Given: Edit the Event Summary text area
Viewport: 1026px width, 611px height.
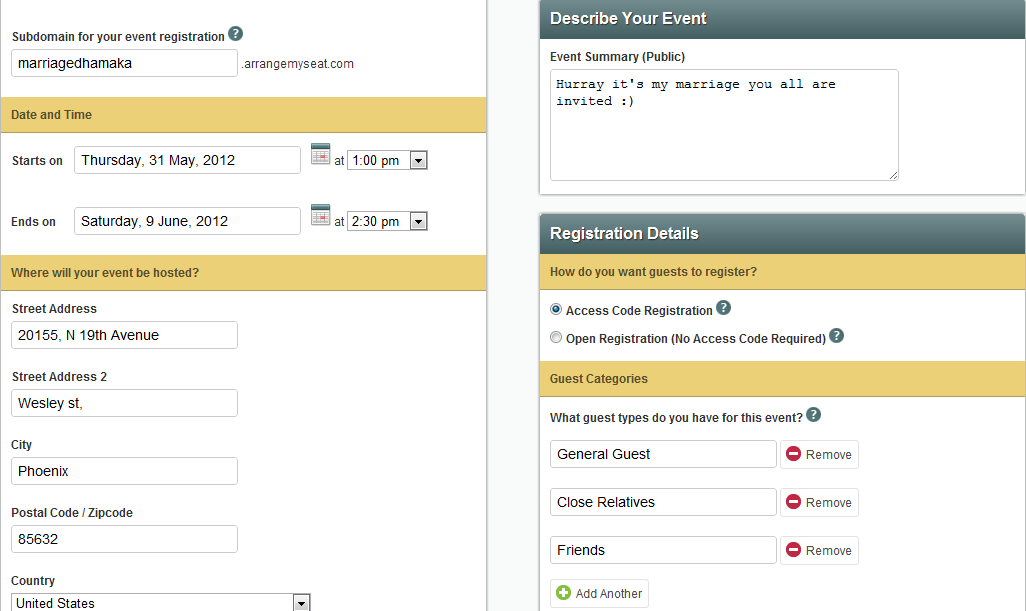Looking at the screenshot, I should [724, 125].
